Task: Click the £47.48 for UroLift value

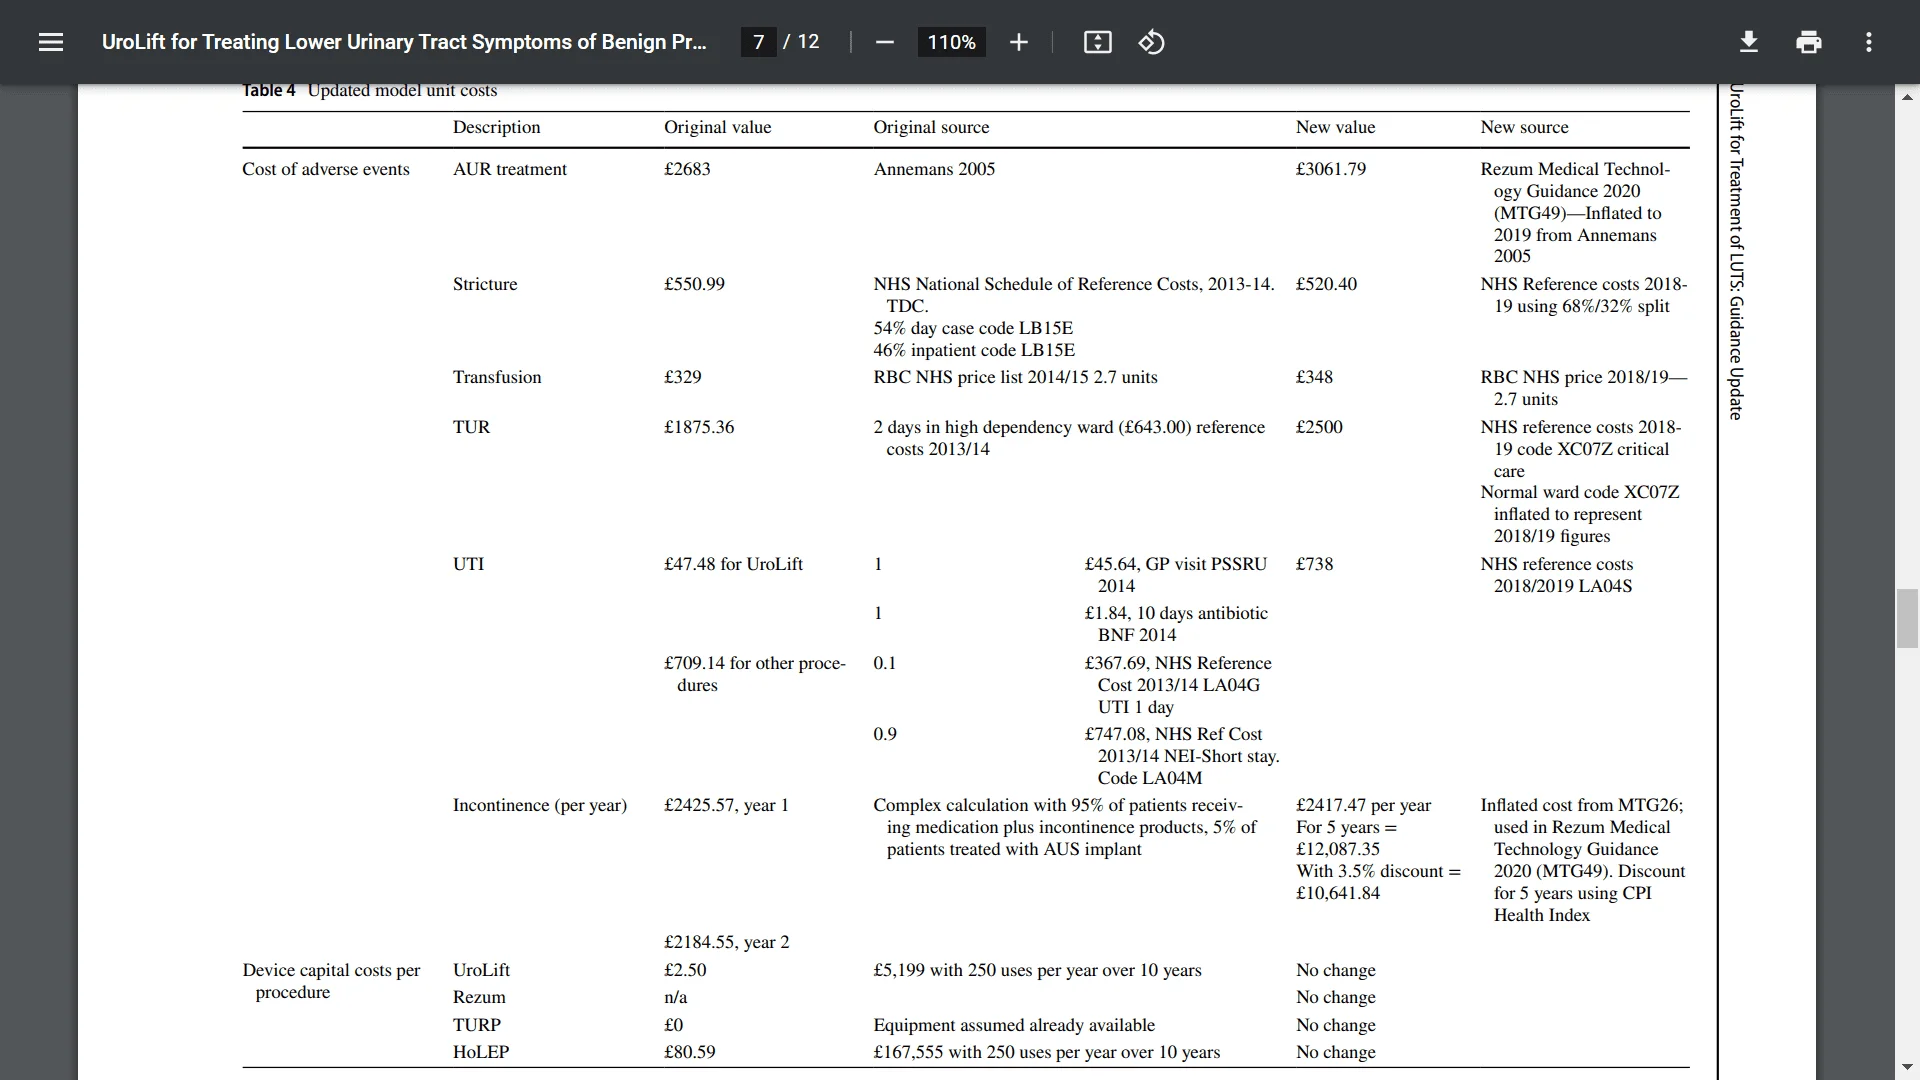Action: point(733,564)
